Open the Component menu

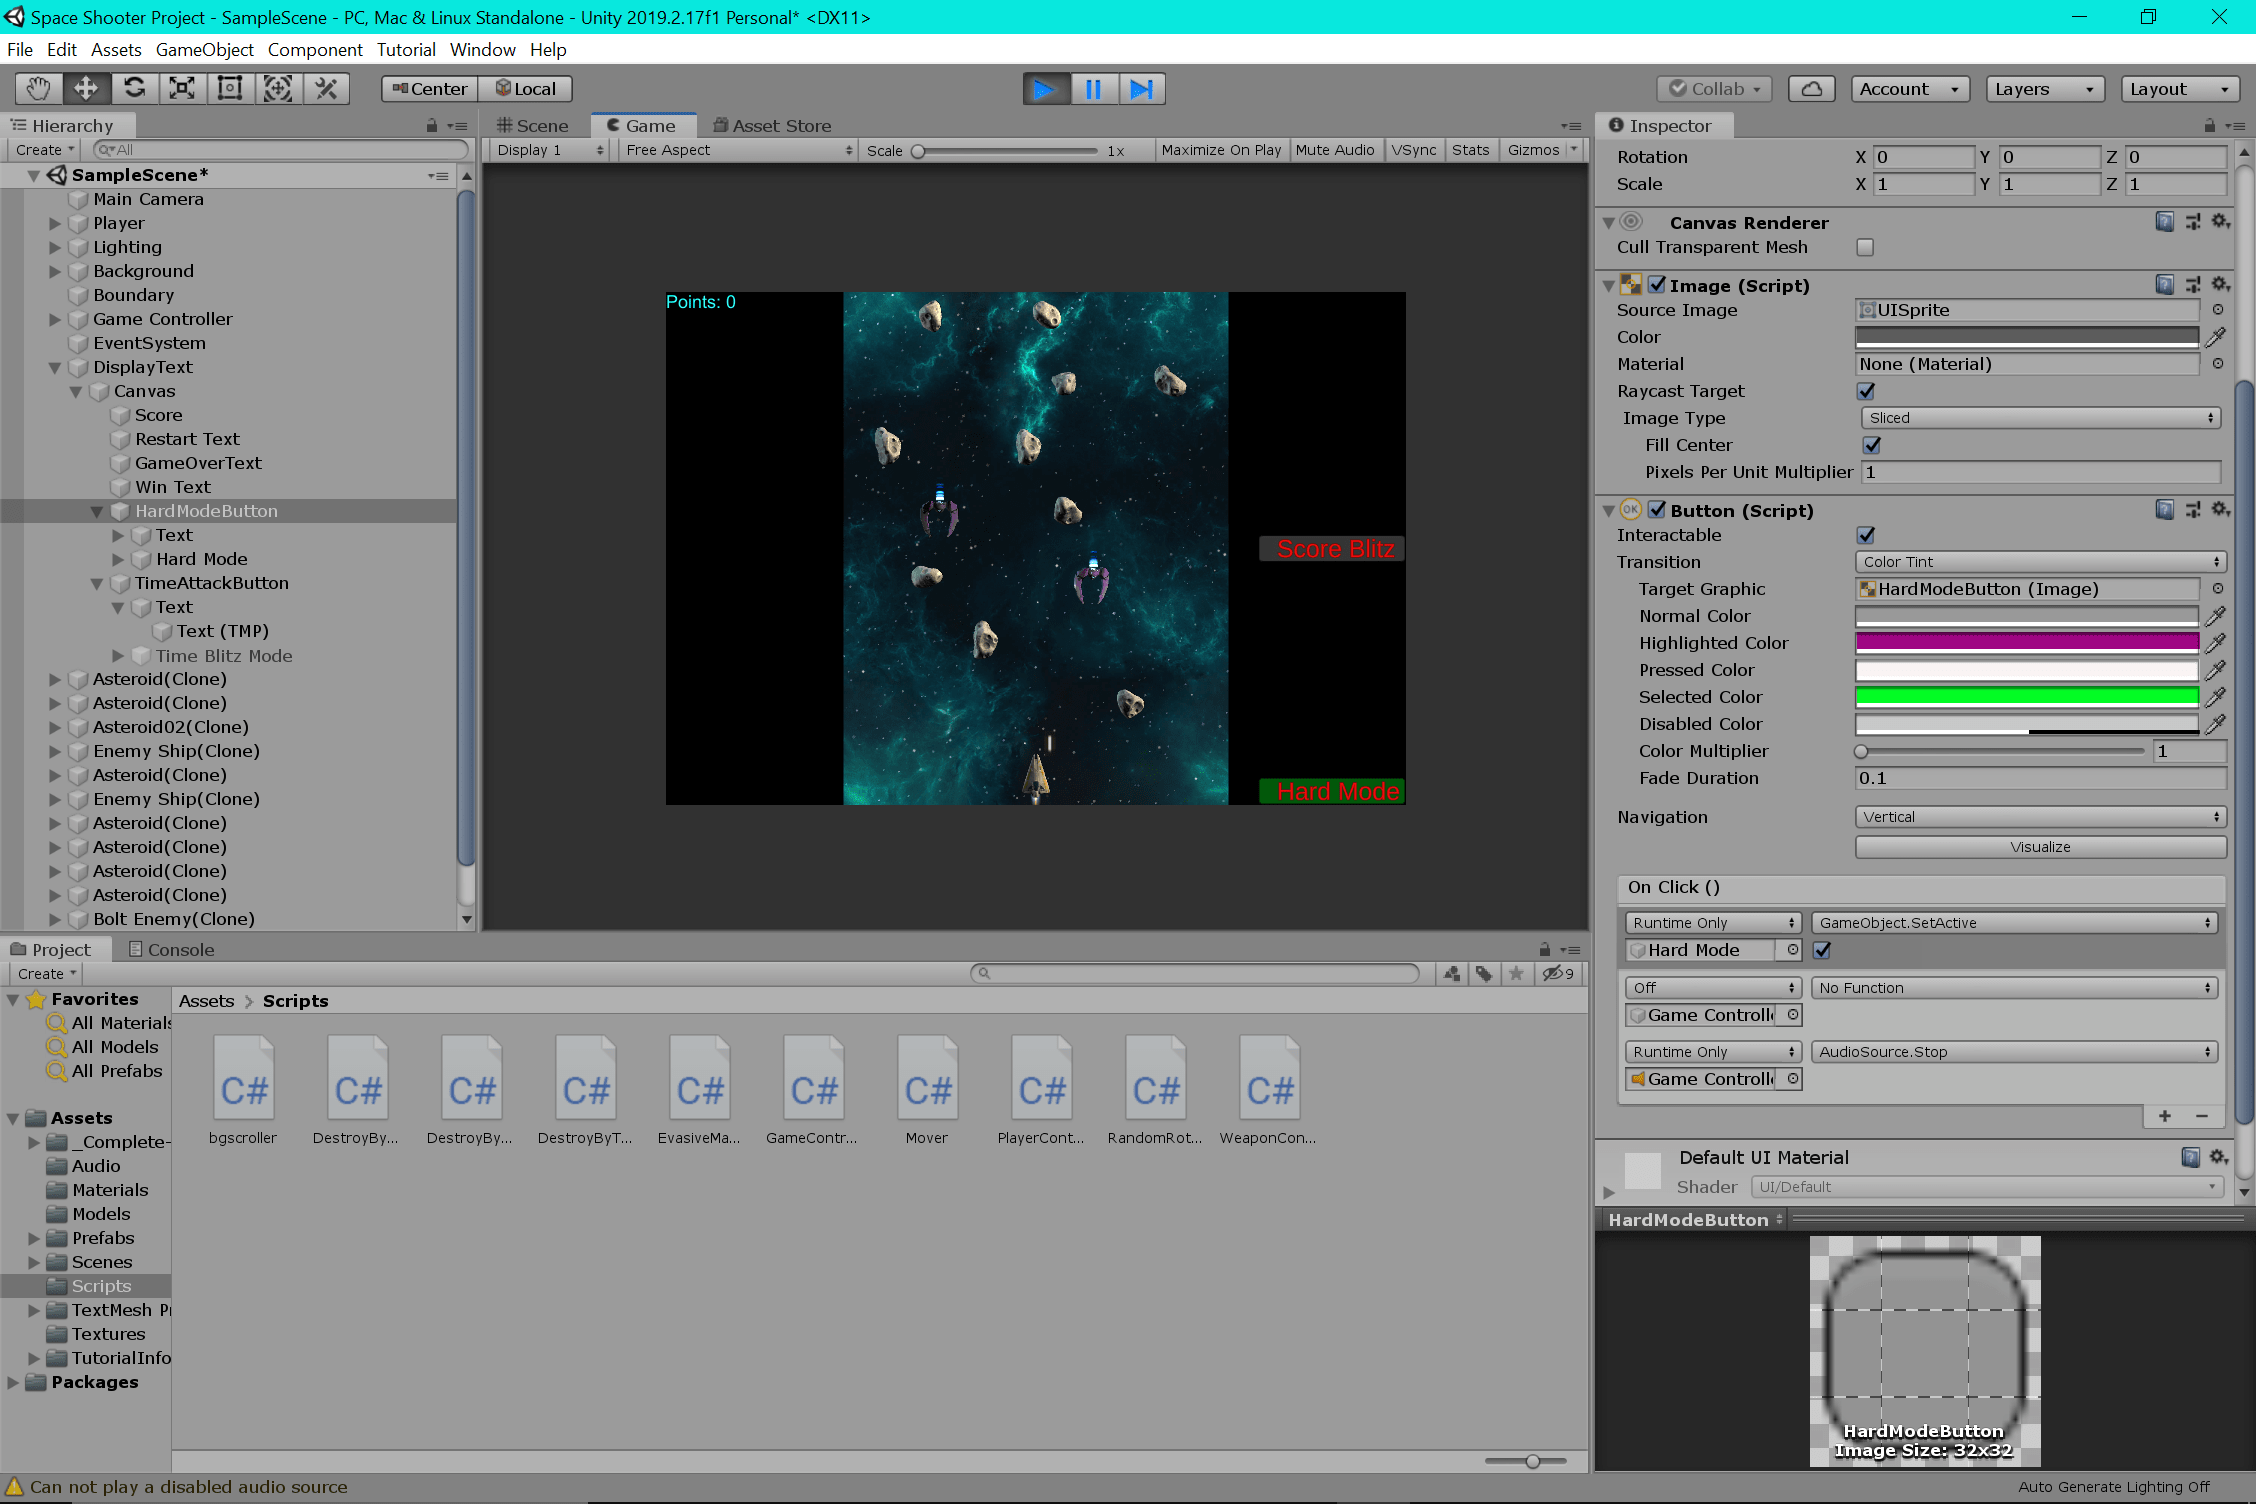(x=315, y=50)
